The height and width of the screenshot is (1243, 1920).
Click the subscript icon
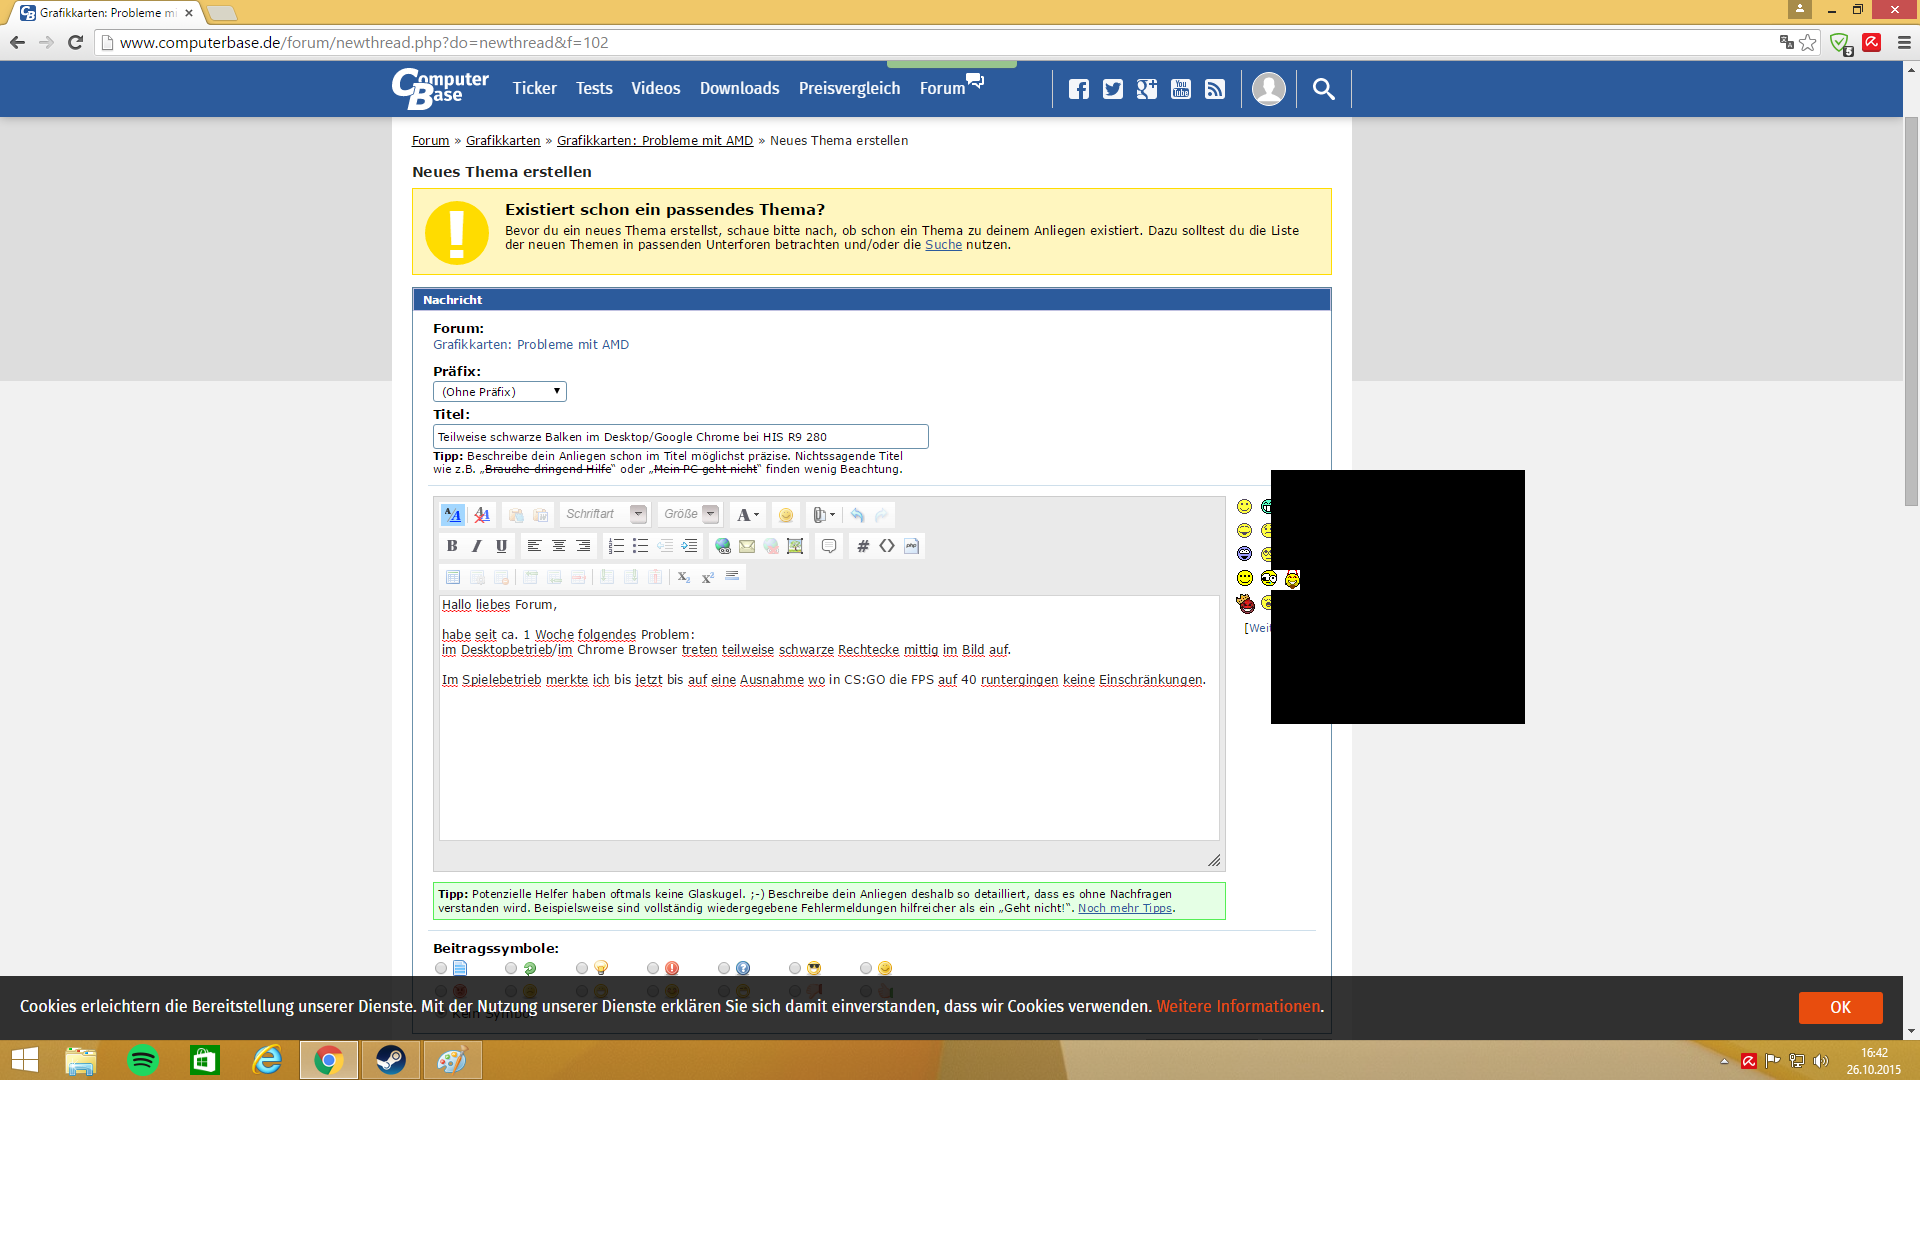pyautogui.click(x=684, y=577)
